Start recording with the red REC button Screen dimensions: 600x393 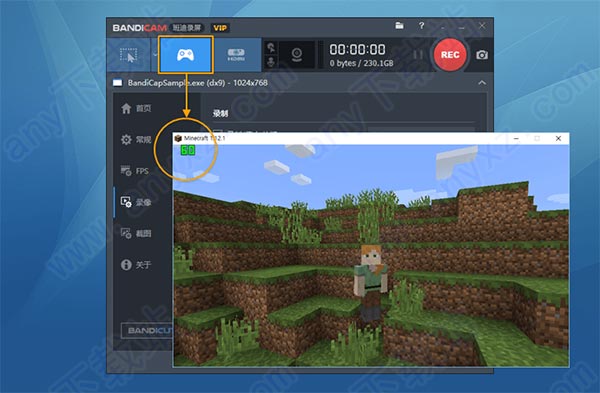tap(450, 55)
